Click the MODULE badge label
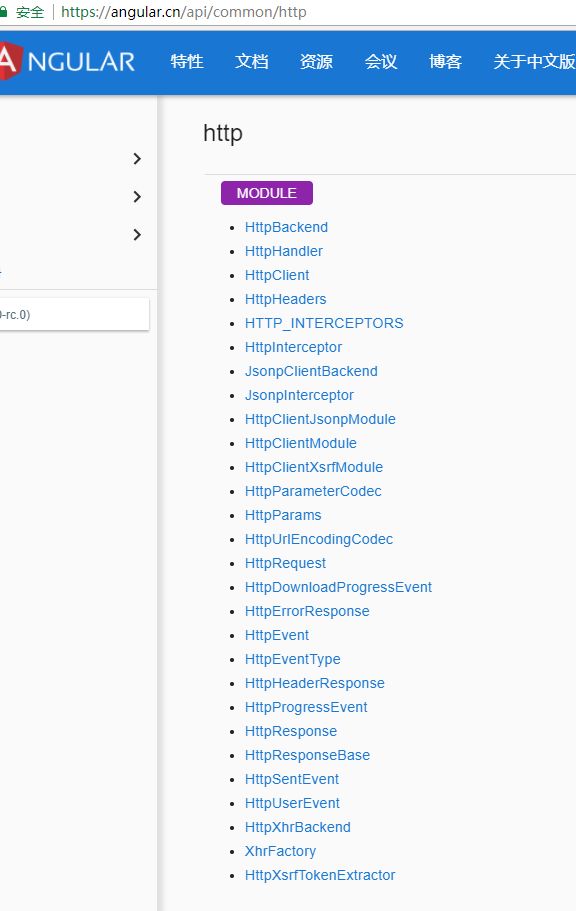 coord(267,193)
